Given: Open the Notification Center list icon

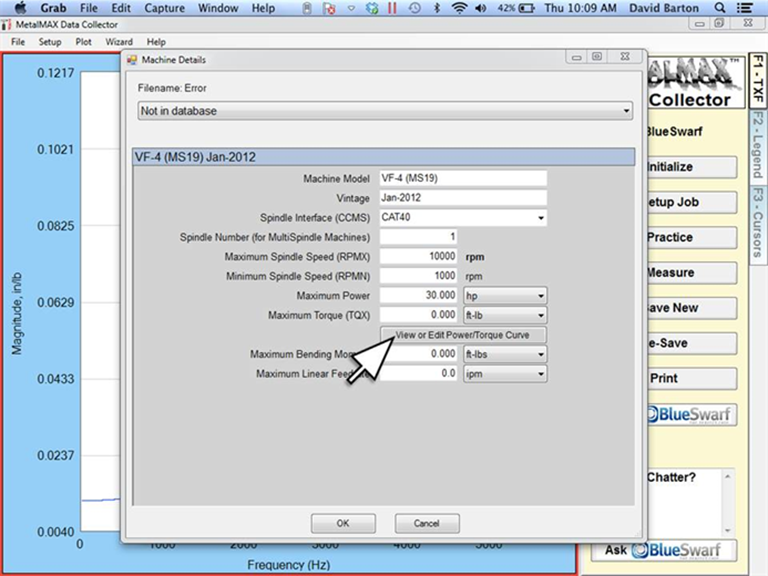Looking at the screenshot, I should pyautogui.click(x=745, y=8).
